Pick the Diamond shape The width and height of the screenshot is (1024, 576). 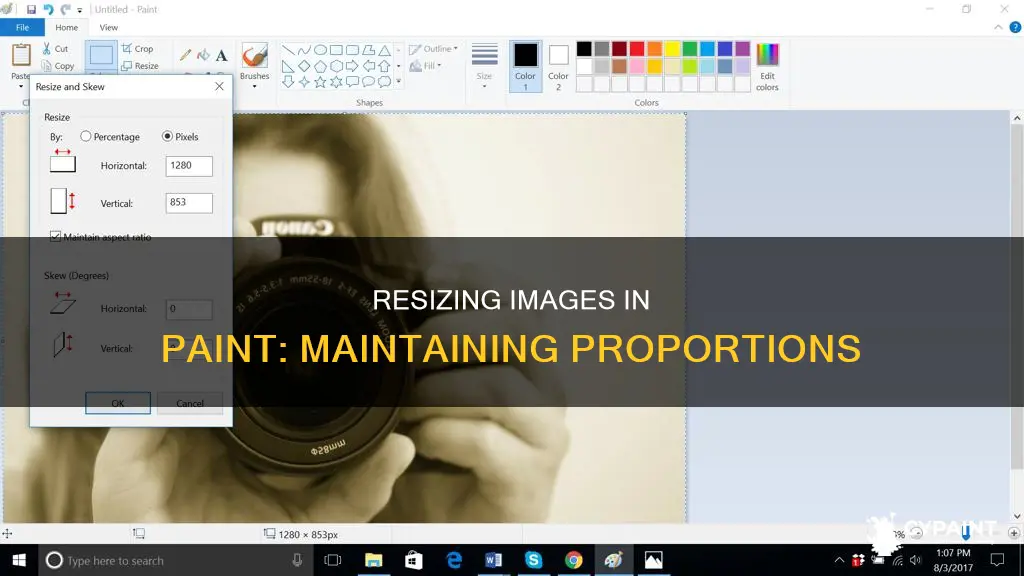pos(304,66)
